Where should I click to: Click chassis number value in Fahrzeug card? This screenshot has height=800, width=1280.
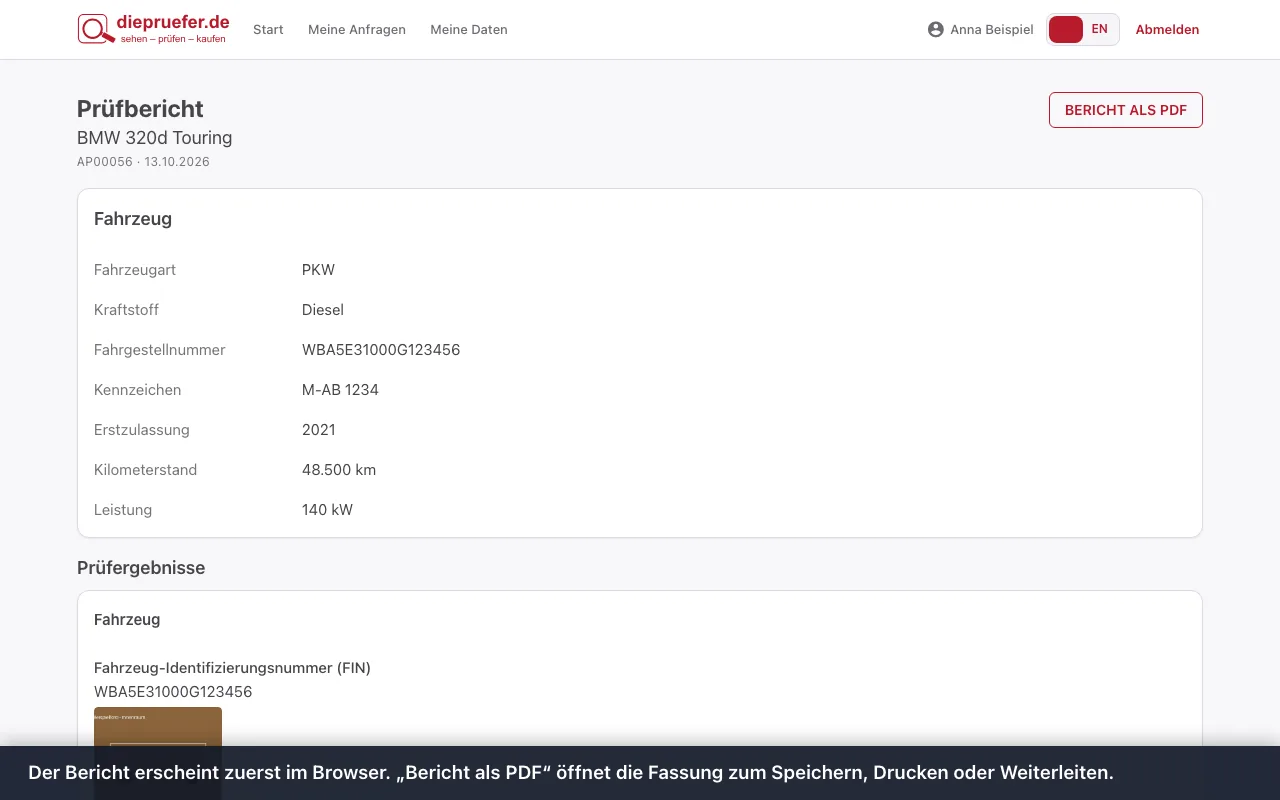click(x=381, y=350)
